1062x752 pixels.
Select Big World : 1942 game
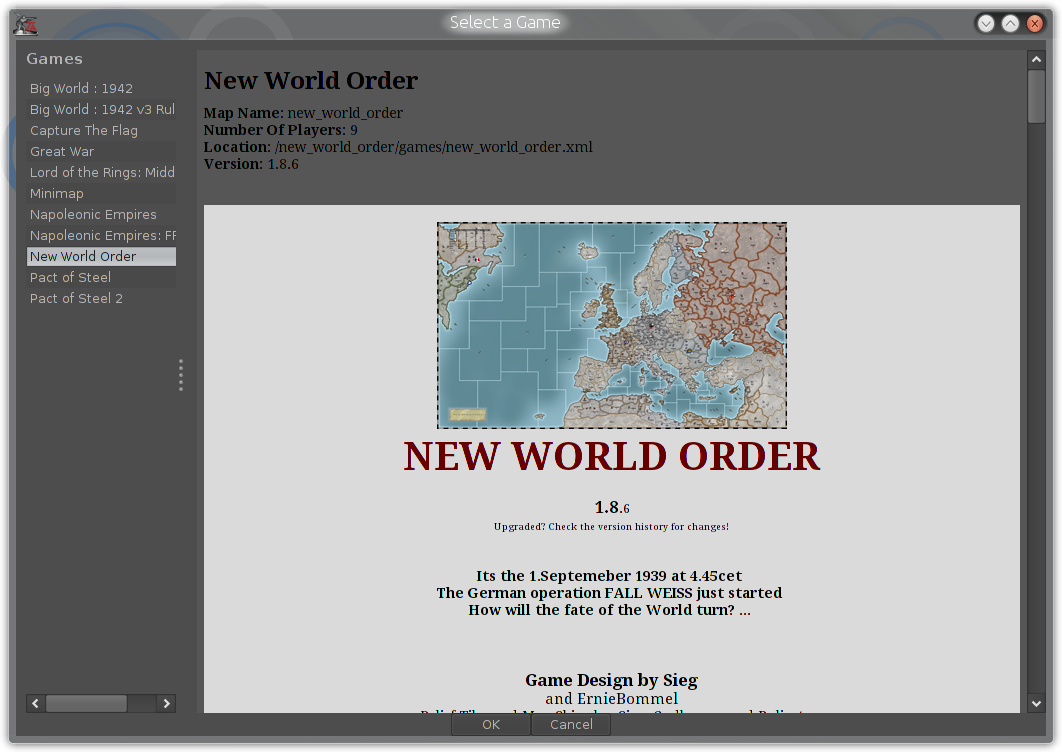(x=101, y=88)
